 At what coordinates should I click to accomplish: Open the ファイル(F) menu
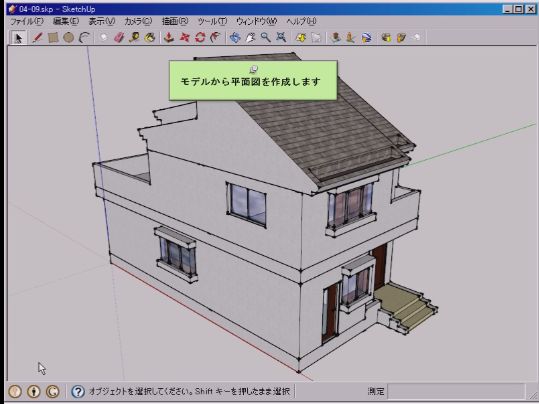[x=27, y=21]
